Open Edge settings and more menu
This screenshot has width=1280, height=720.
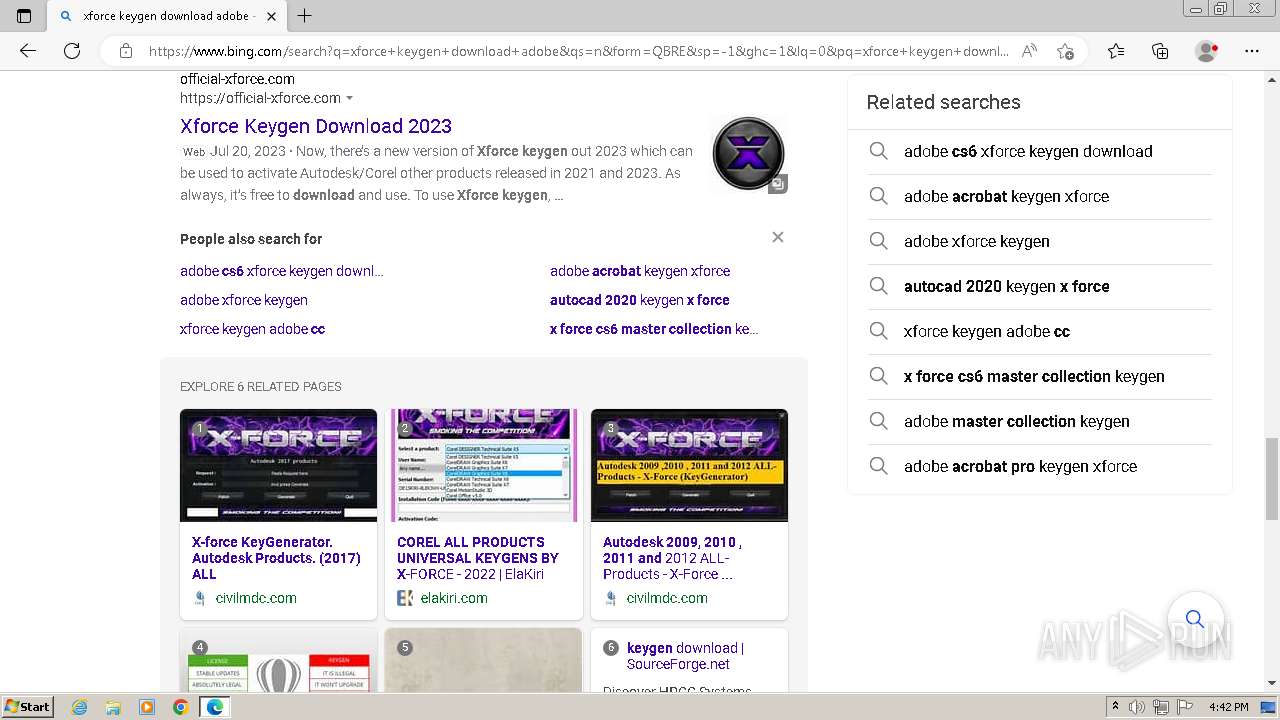click(1252, 51)
